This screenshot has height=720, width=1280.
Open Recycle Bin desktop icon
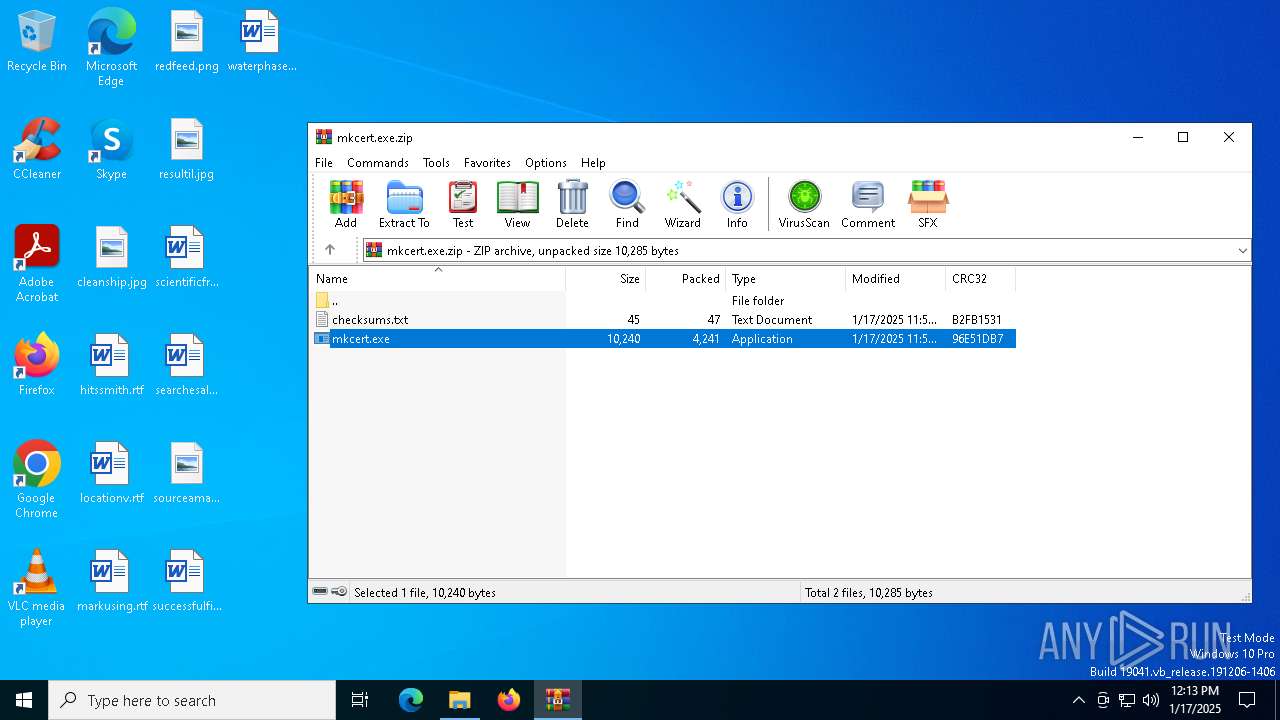pos(37,41)
